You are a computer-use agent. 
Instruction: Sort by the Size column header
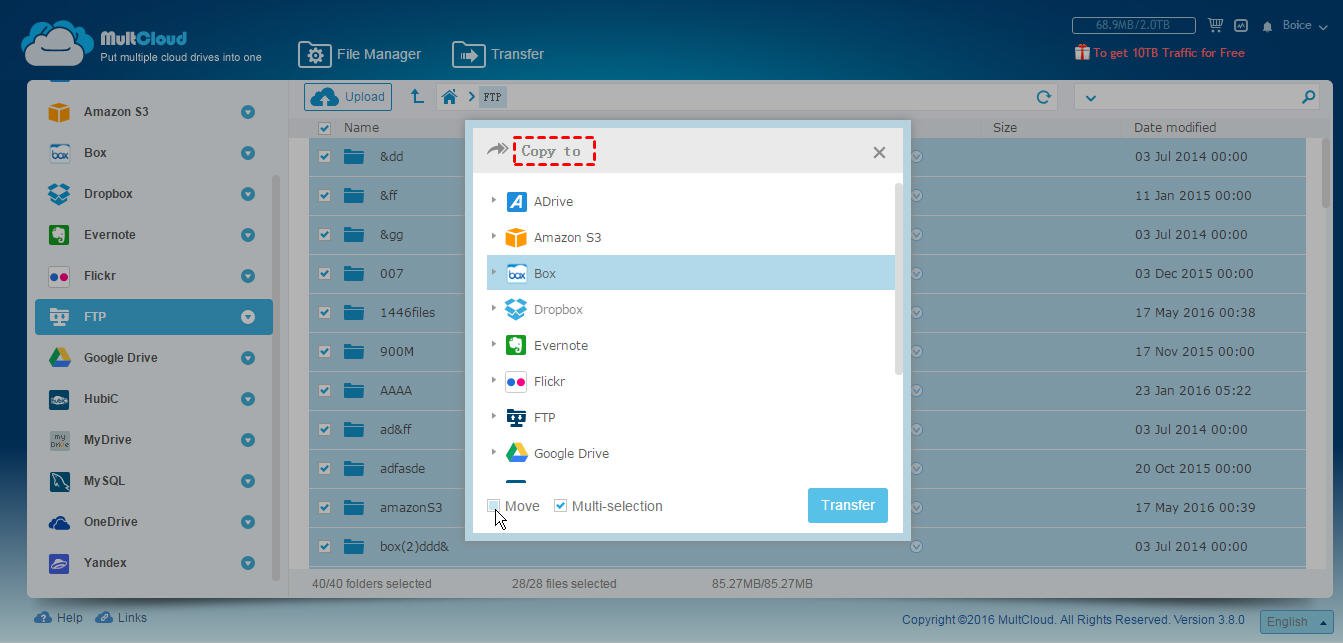coord(1005,128)
